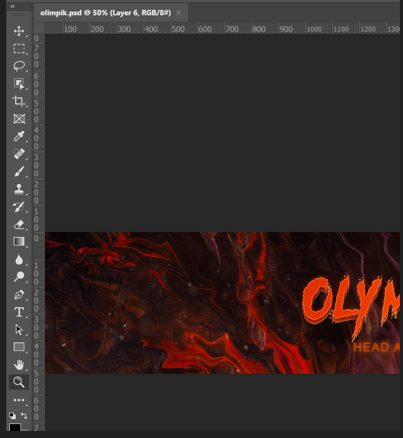
Task: Click the ruler origin corner box
Action: tap(39, 28)
